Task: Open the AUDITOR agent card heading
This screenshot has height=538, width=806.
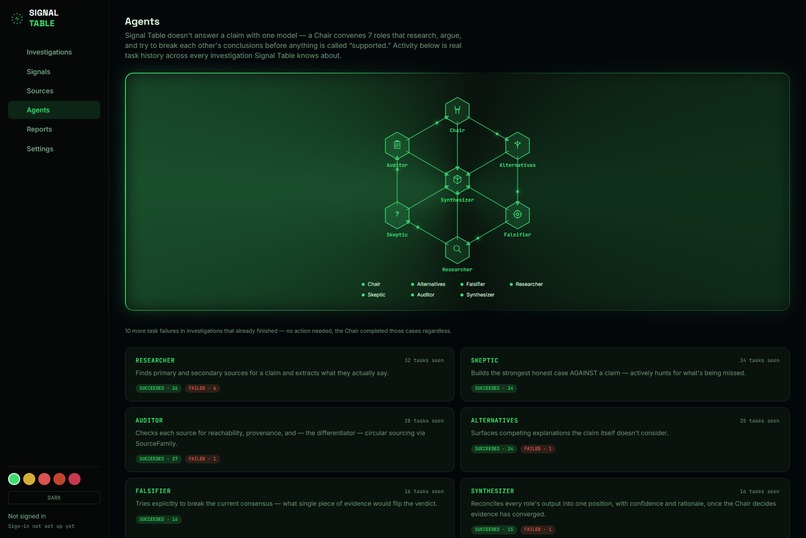Action: (x=149, y=420)
